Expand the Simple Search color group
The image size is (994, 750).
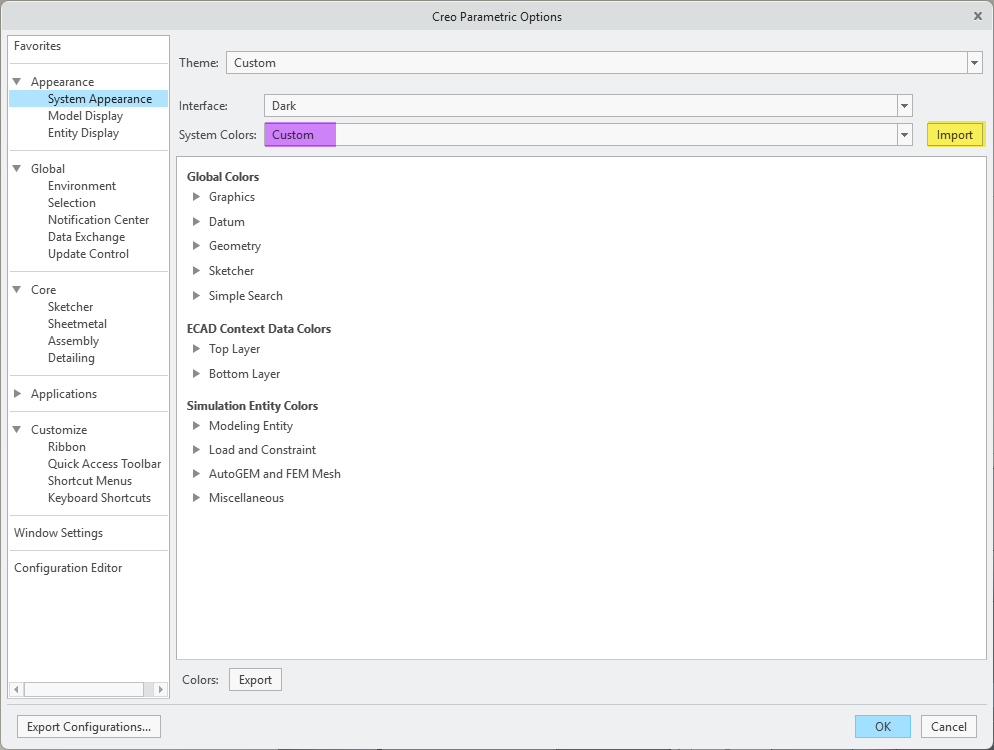196,296
